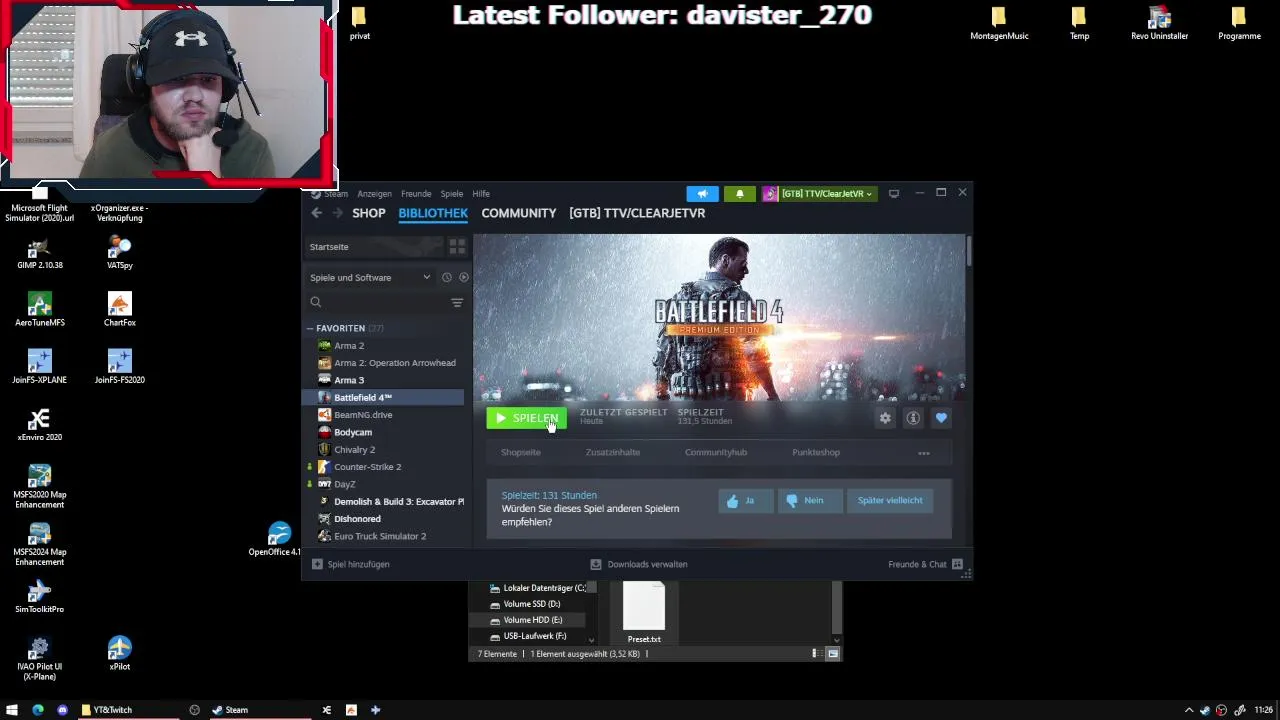The width and height of the screenshot is (1280, 720).
Task: Open Zusatzinhalte tab for Battlefield 4
Action: coord(613,452)
